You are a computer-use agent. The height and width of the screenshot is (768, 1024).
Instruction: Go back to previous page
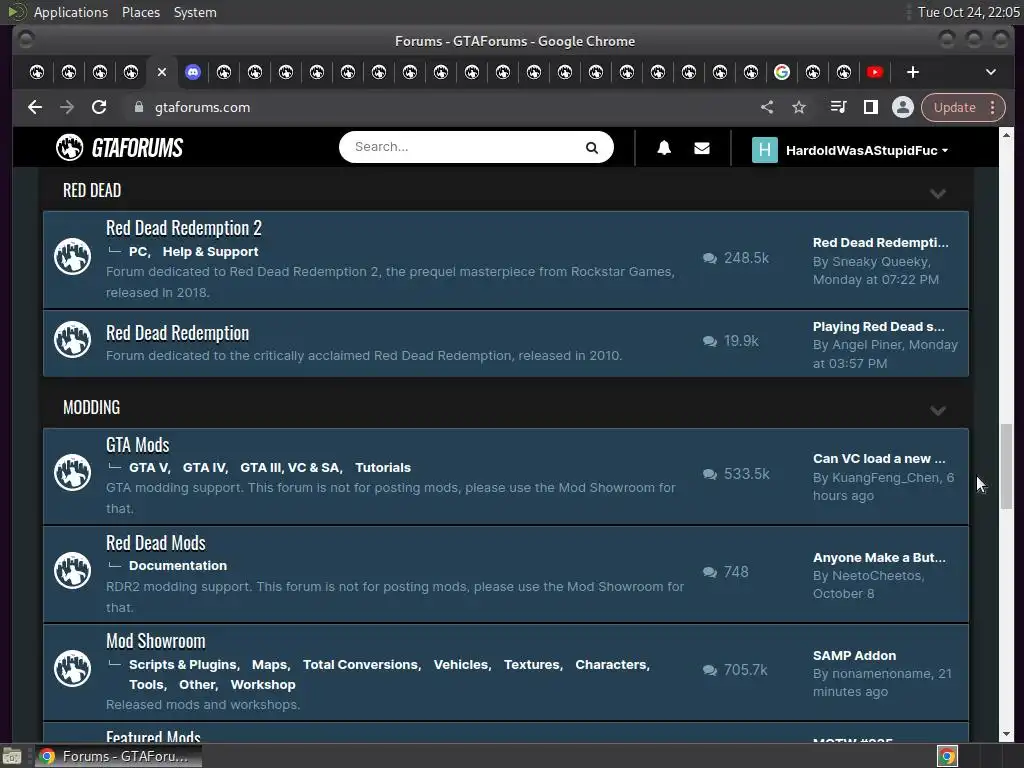point(35,107)
